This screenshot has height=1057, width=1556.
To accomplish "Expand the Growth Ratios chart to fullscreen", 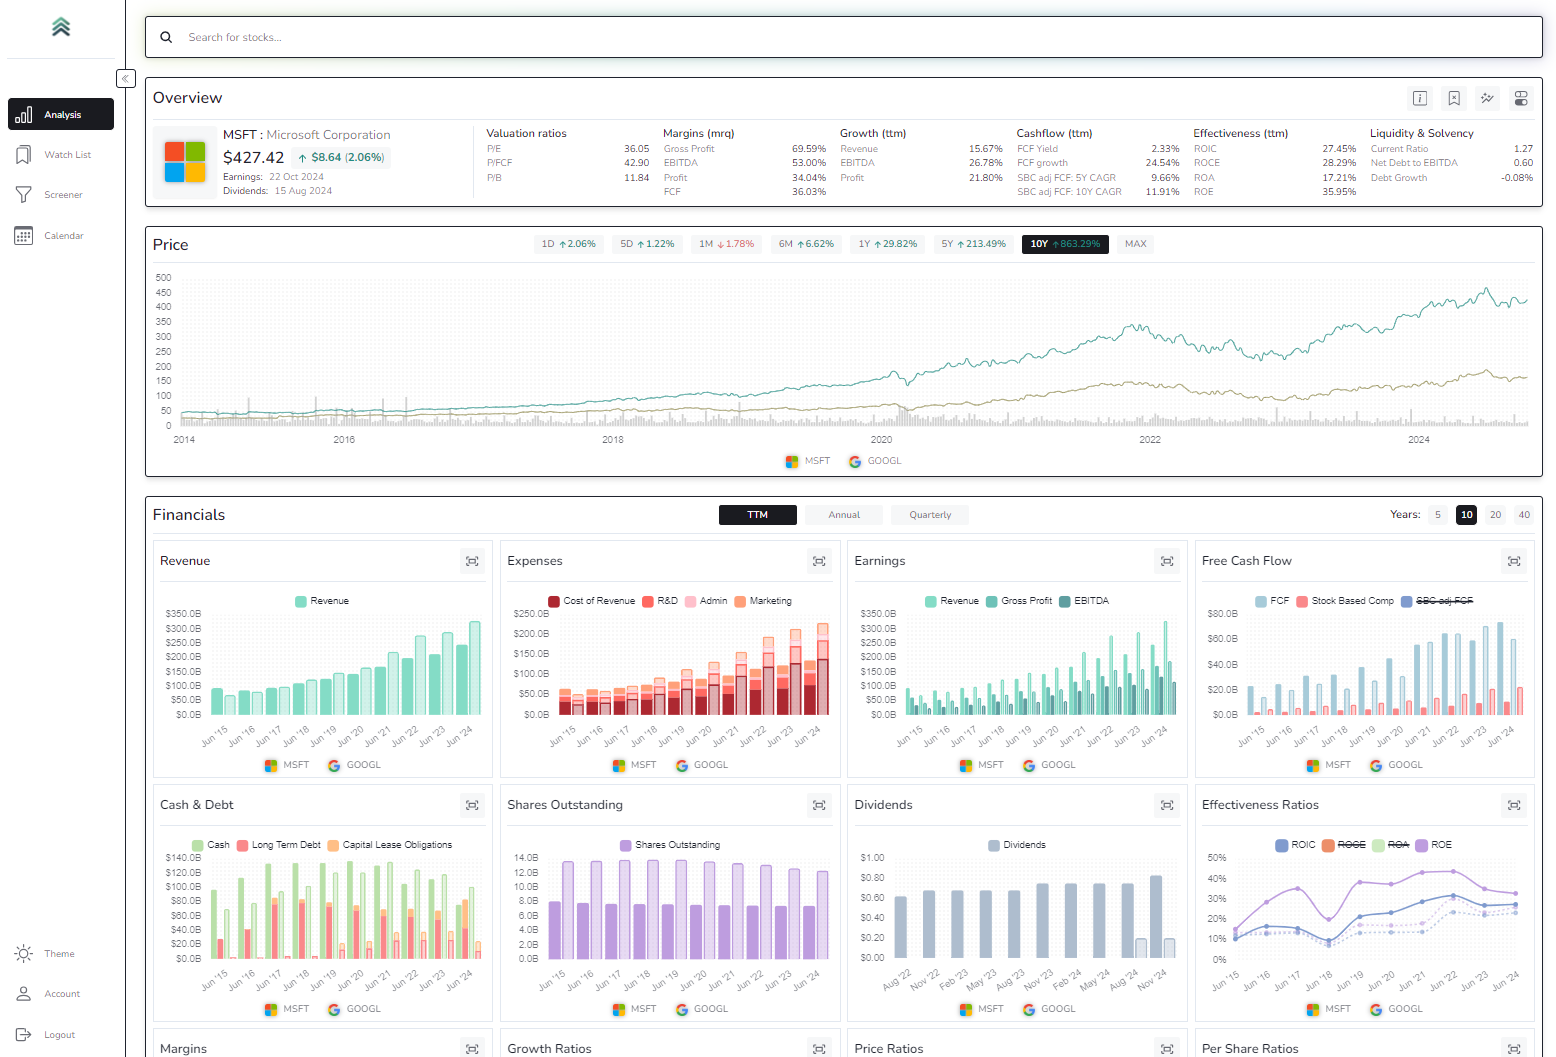I will (x=819, y=1048).
